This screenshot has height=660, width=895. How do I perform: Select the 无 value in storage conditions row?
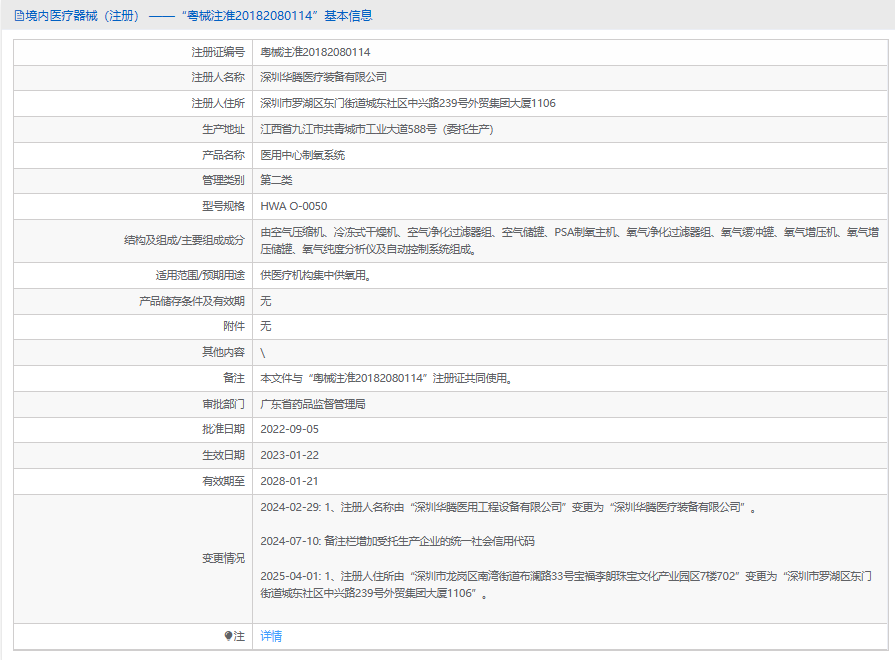pos(266,301)
